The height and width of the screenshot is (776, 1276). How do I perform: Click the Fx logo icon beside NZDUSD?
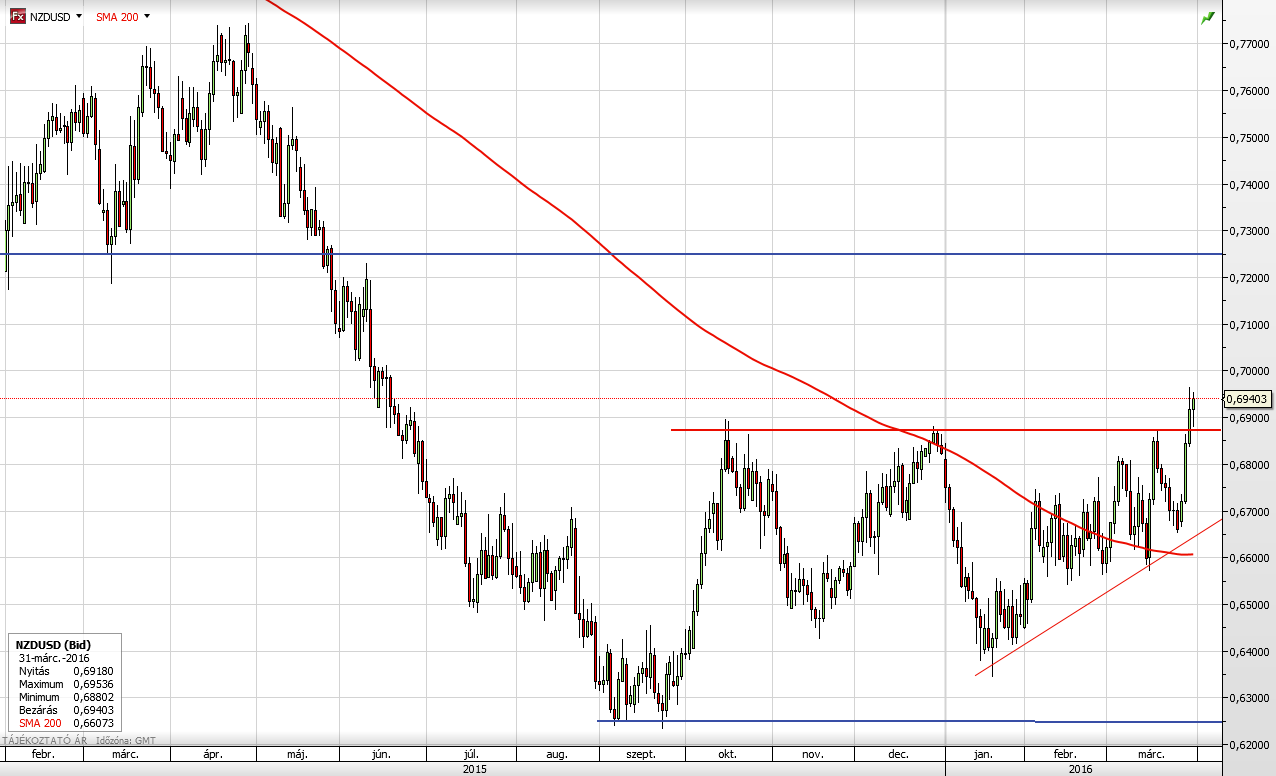pyautogui.click(x=18, y=17)
